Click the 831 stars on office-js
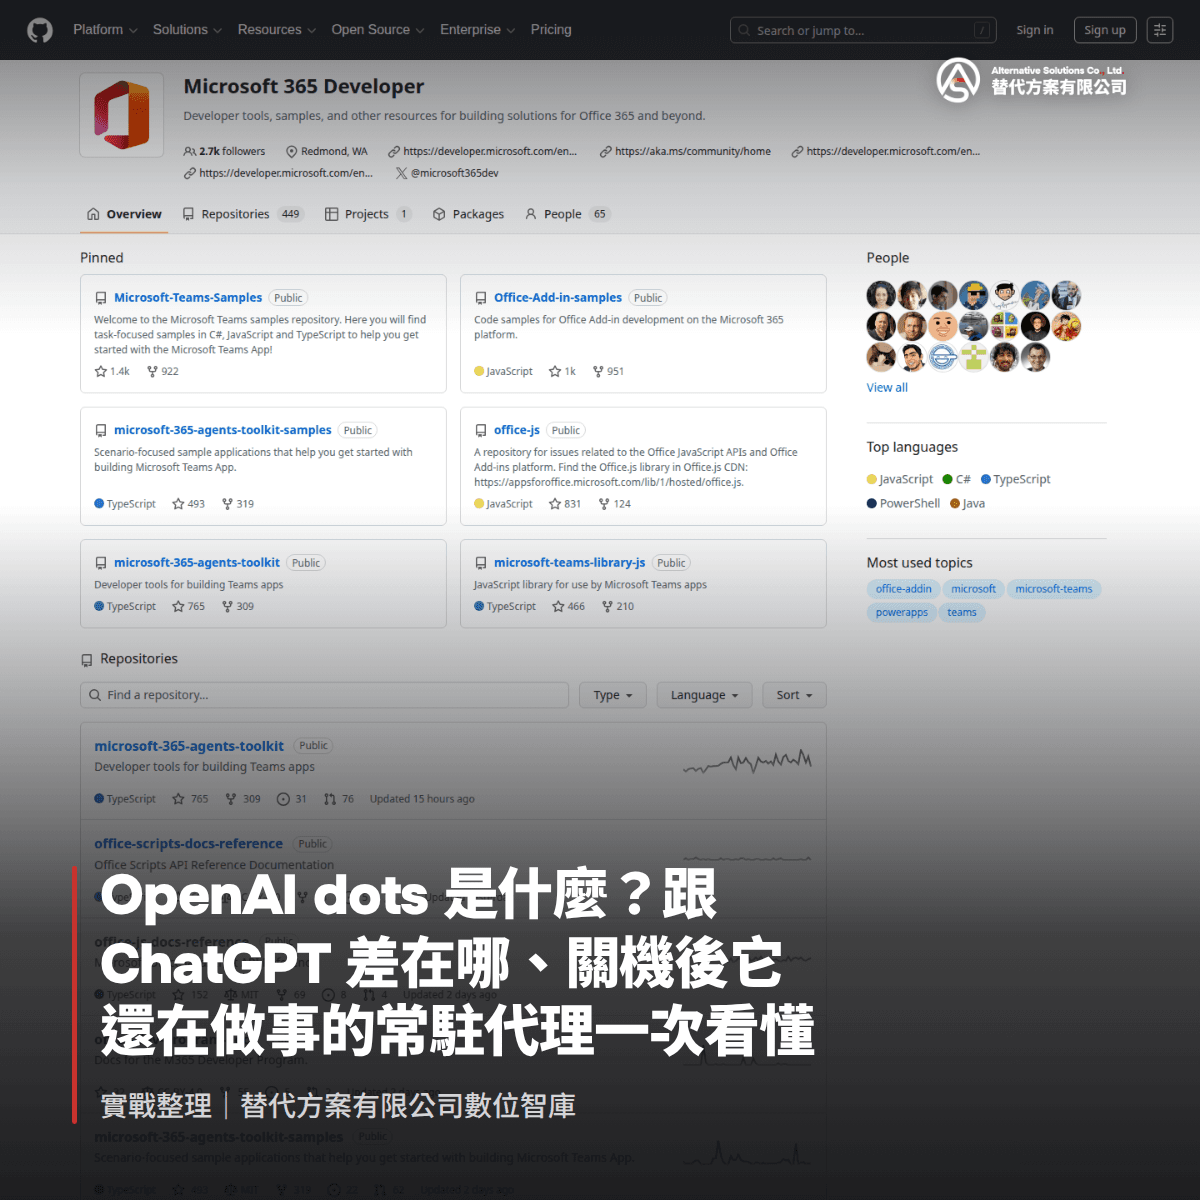 pyautogui.click(x=565, y=504)
